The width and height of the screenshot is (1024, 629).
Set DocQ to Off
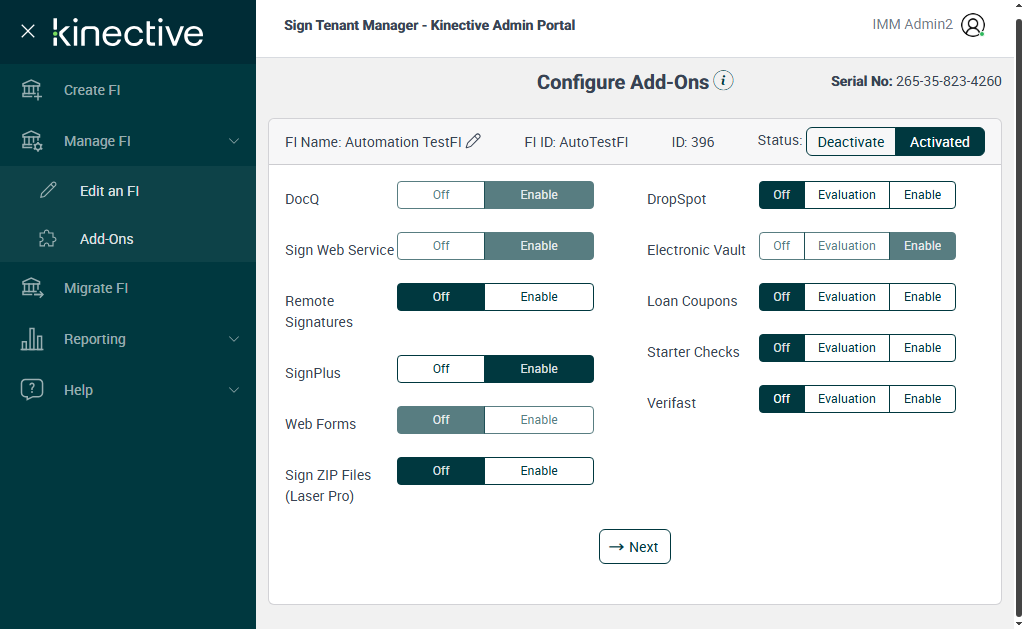[x=441, y=195]
